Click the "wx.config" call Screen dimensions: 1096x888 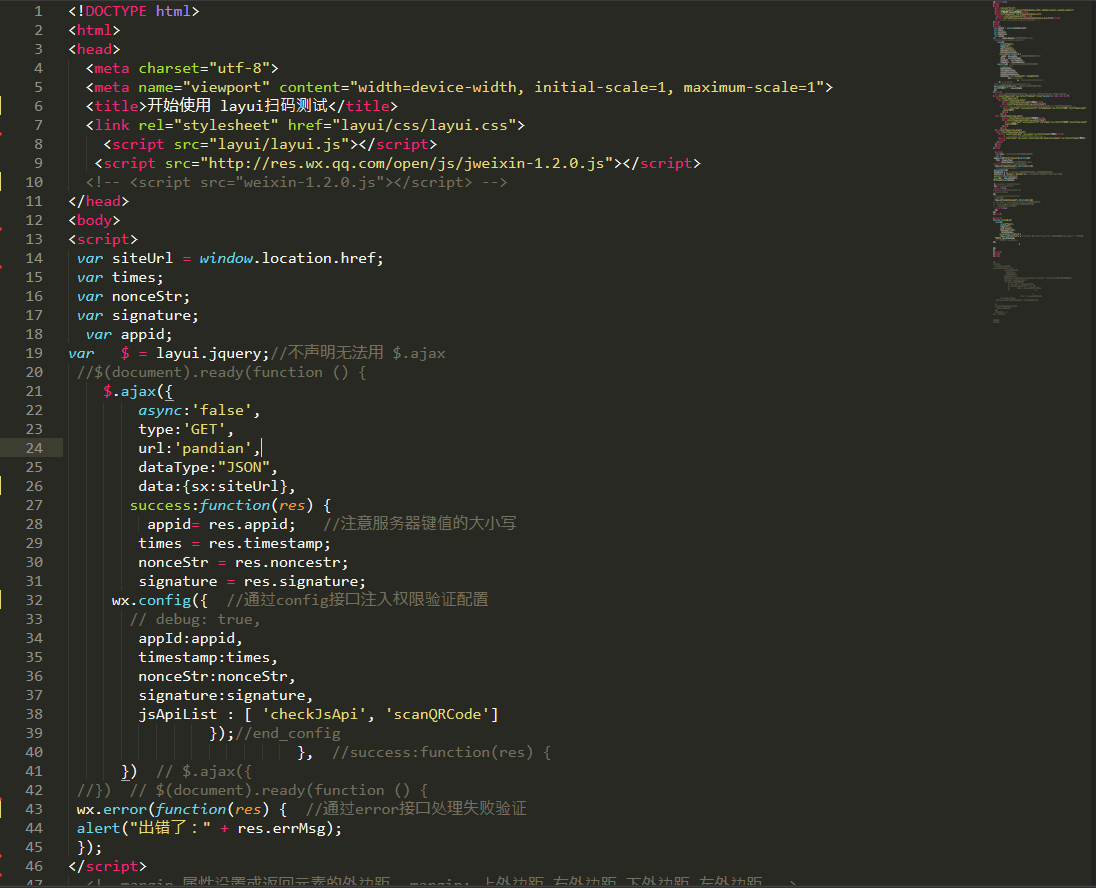(x=151, y=601)
